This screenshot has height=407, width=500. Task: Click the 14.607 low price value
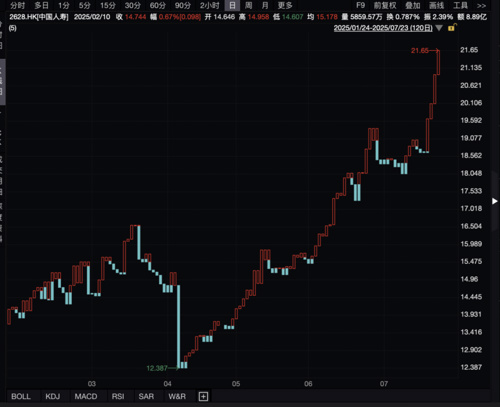[x=292, y=17]
